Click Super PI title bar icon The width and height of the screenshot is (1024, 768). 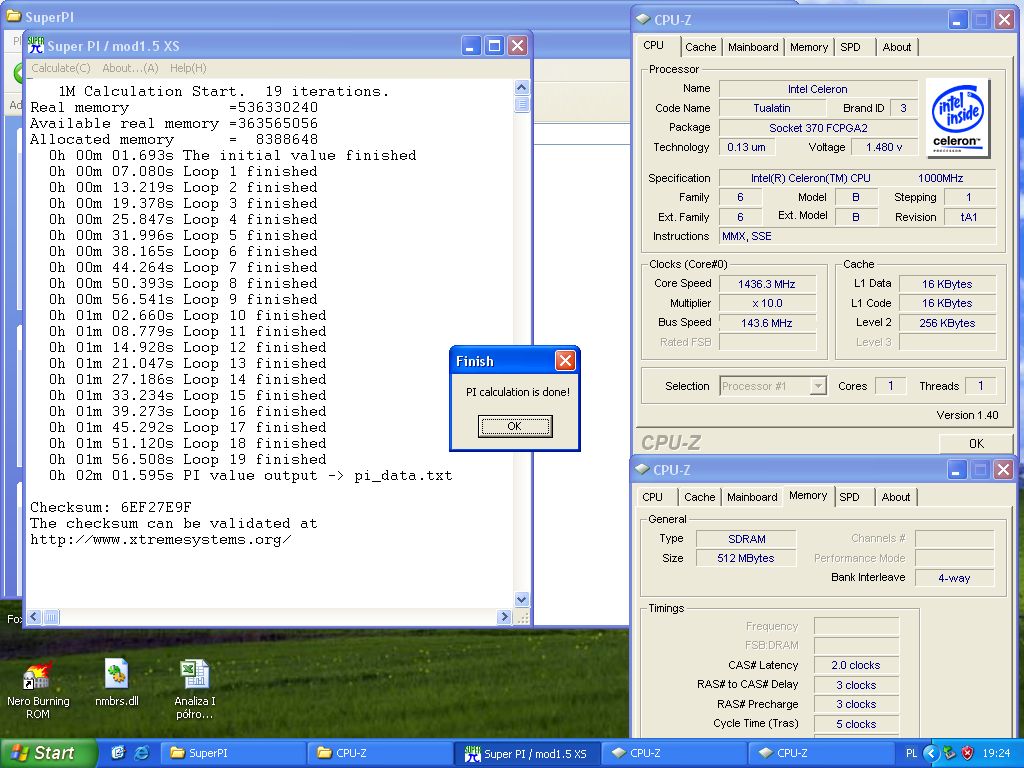36,45
